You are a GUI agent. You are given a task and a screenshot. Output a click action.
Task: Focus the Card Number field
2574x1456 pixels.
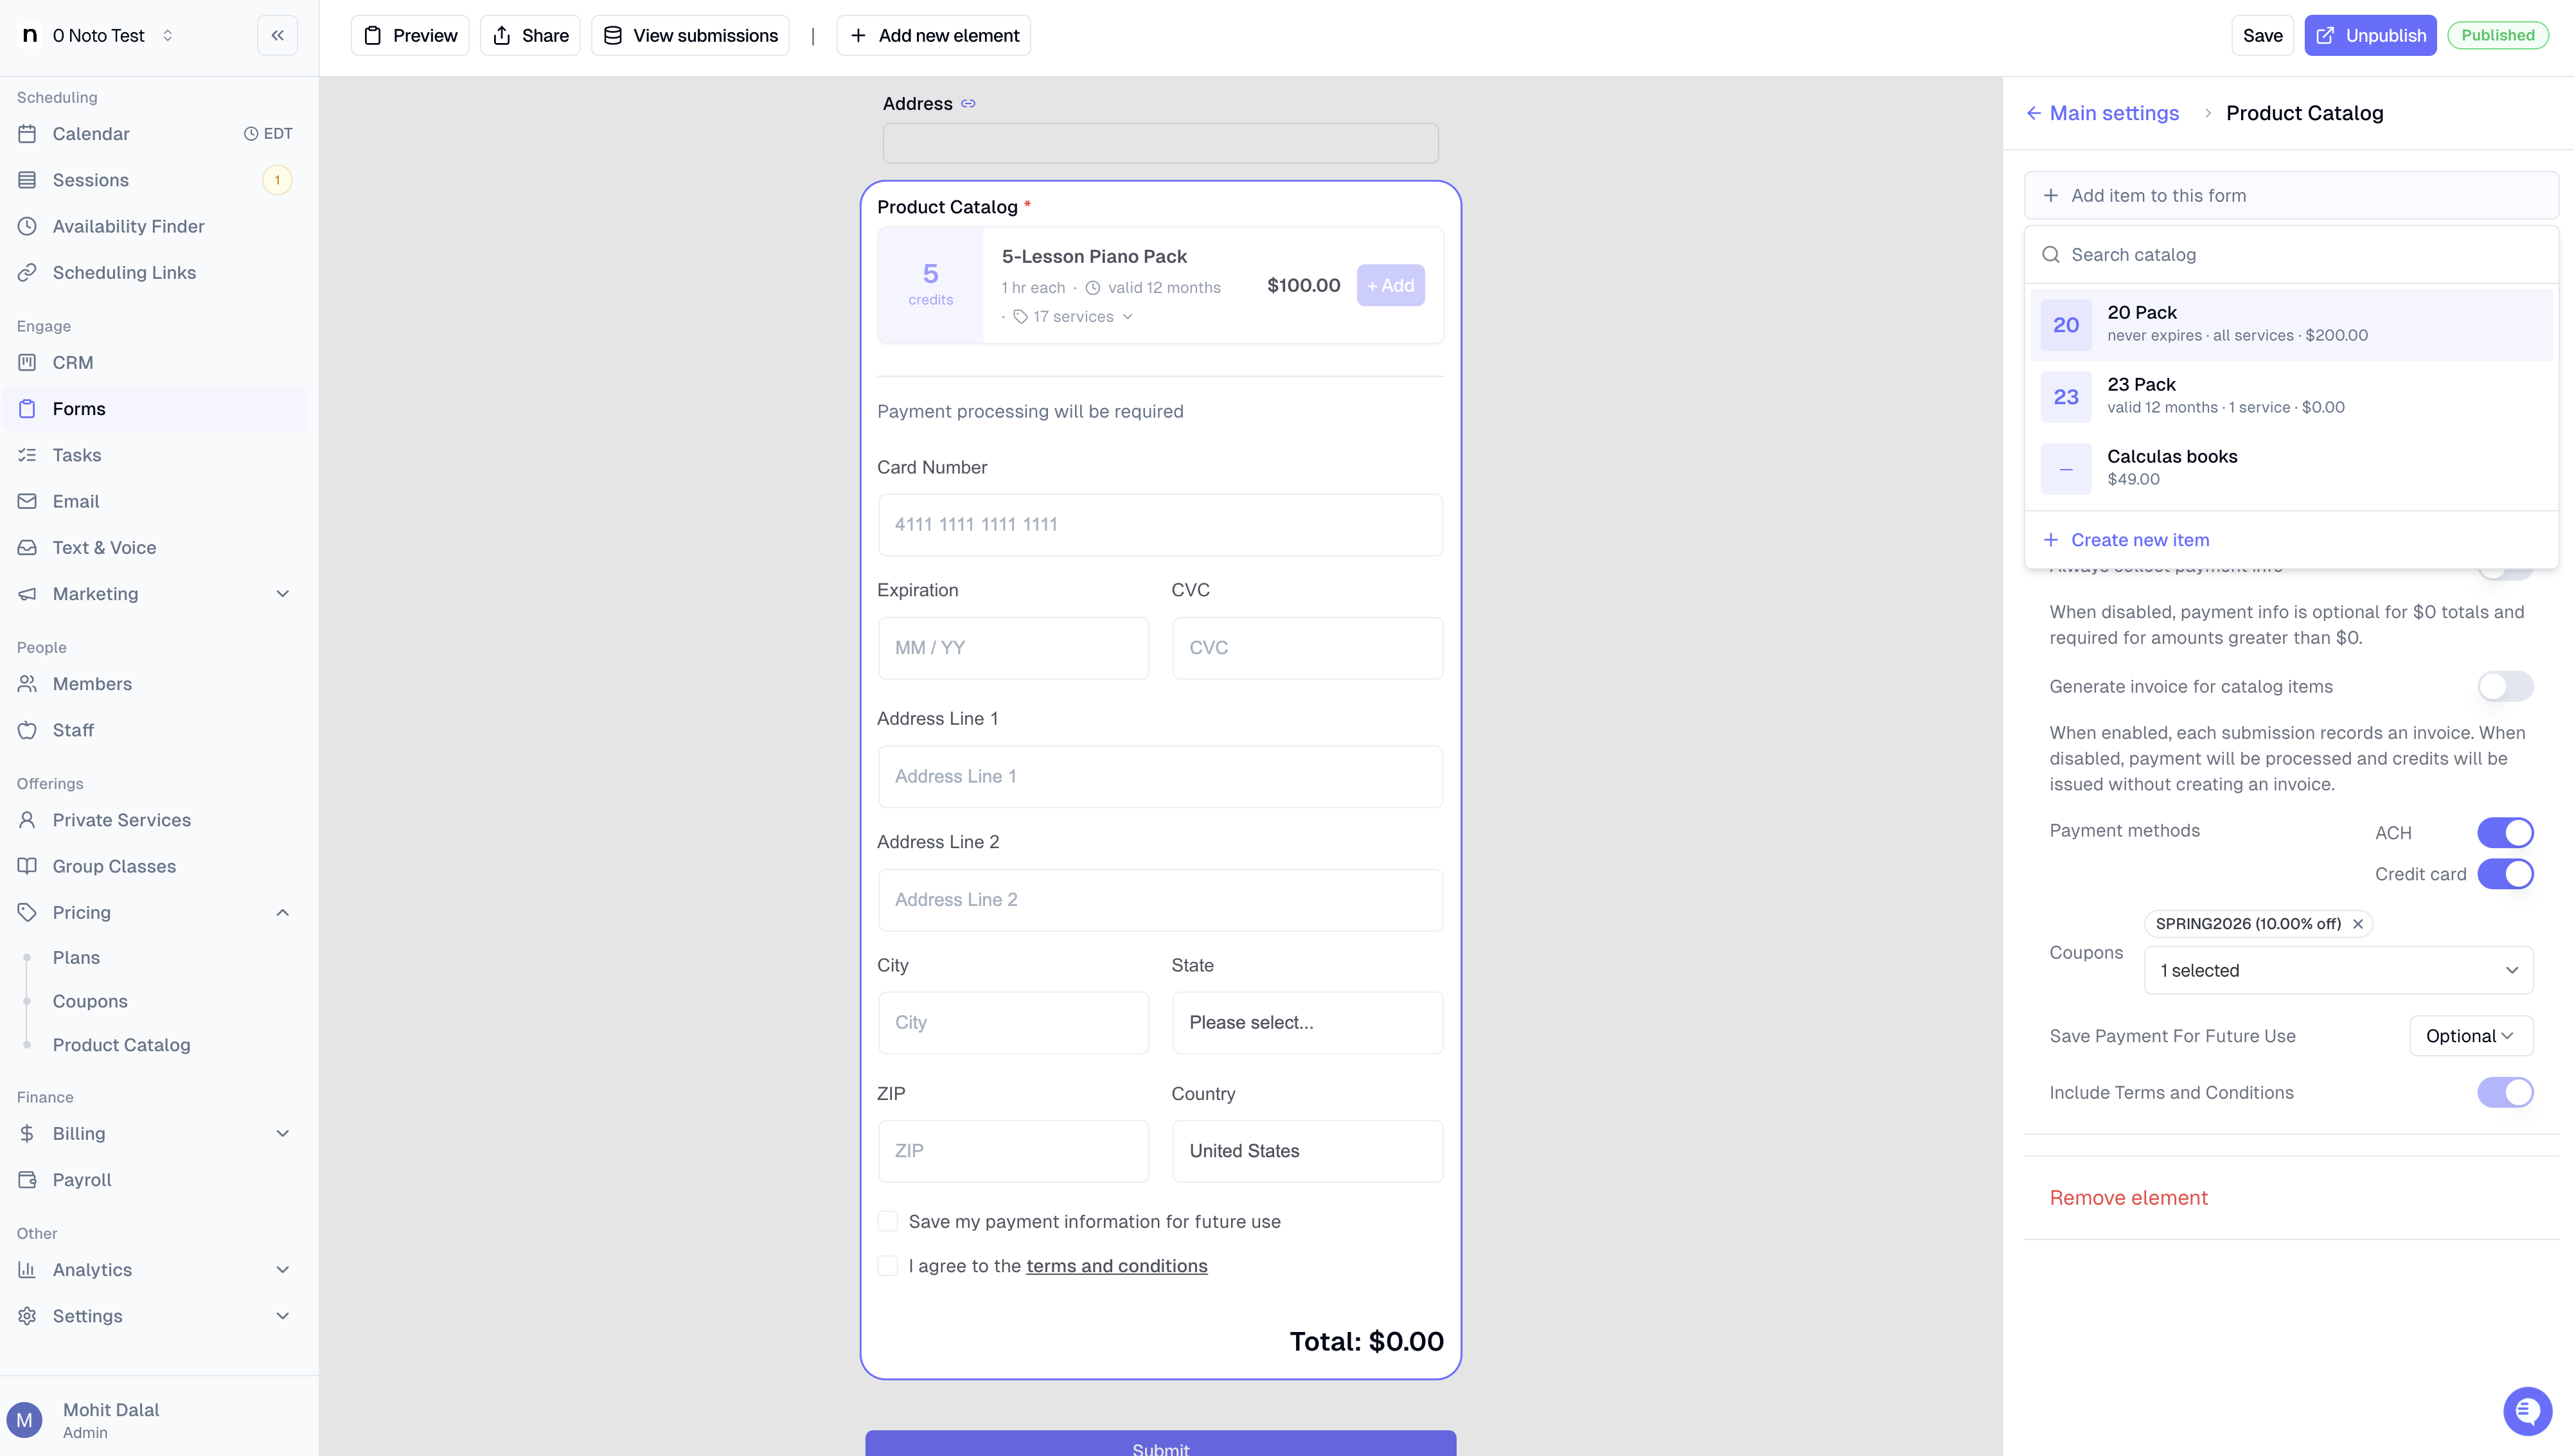[1160, 525]
